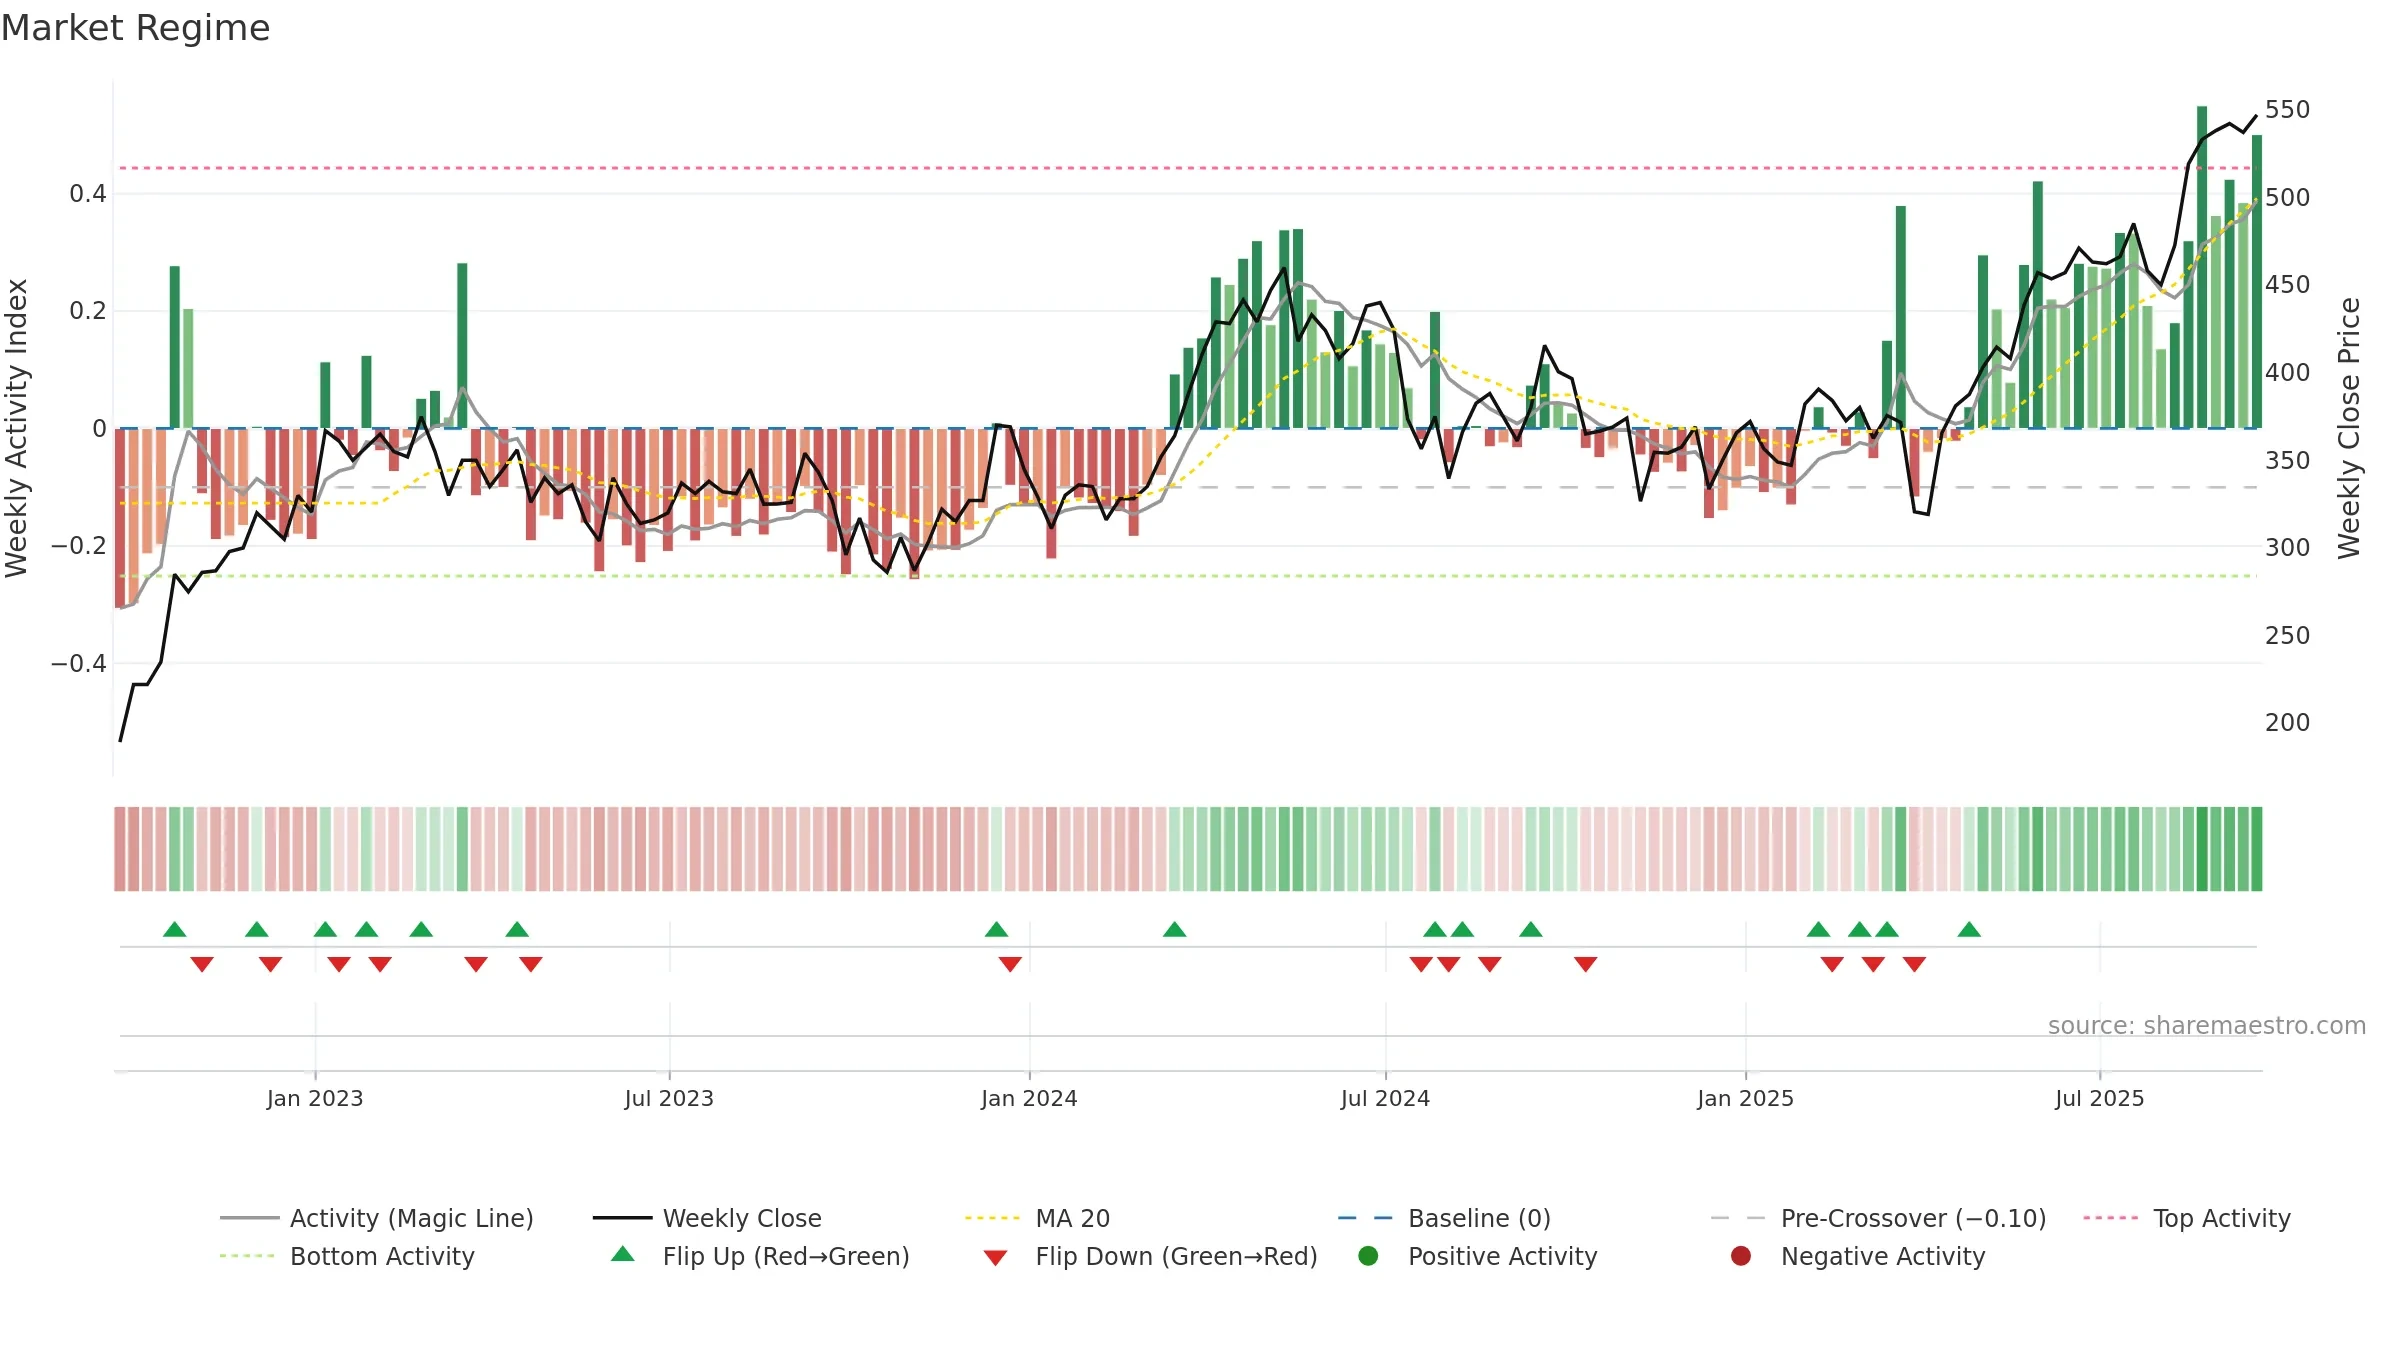Select last flip-up marker before Jul 2025
Viewport: 2400px width, 1350px height.
[x=1969, y=929]
